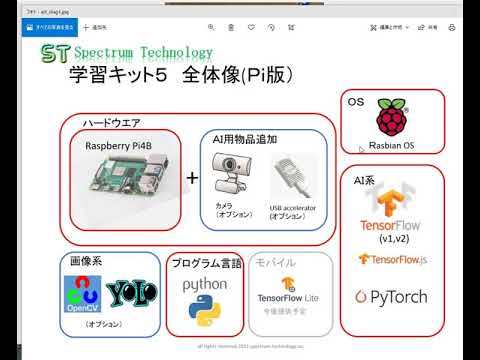Click the YOLO logo

coord(132,293)
